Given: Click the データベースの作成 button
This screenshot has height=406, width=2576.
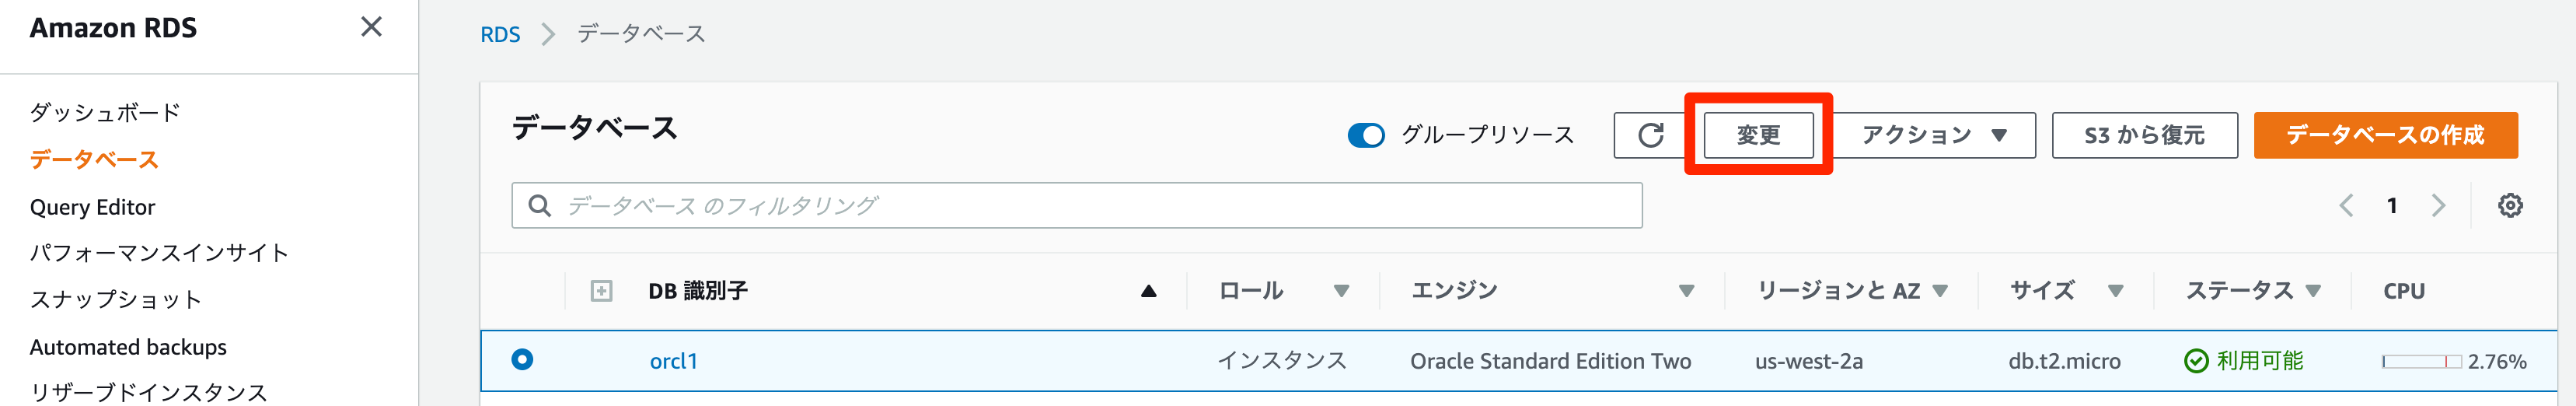Looking at the screenshot, I should pos(2385,135).
